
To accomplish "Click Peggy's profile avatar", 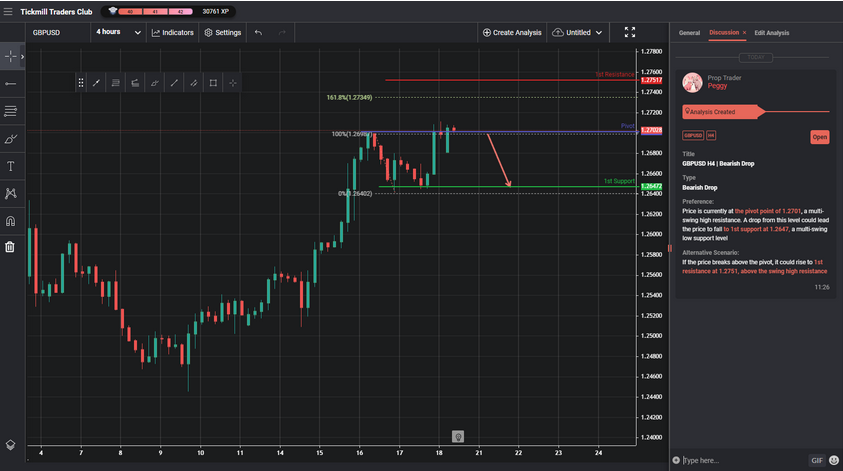I will [692, 82].
